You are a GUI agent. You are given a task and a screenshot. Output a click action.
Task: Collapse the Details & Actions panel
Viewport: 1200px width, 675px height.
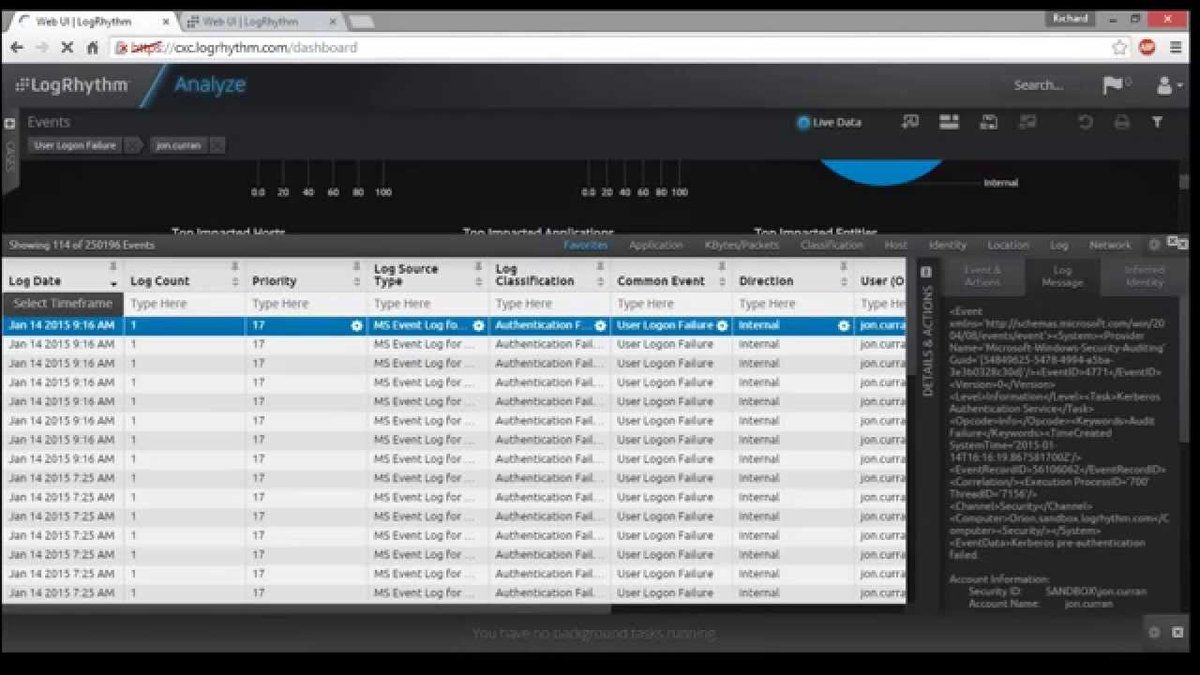click(926, 272)
